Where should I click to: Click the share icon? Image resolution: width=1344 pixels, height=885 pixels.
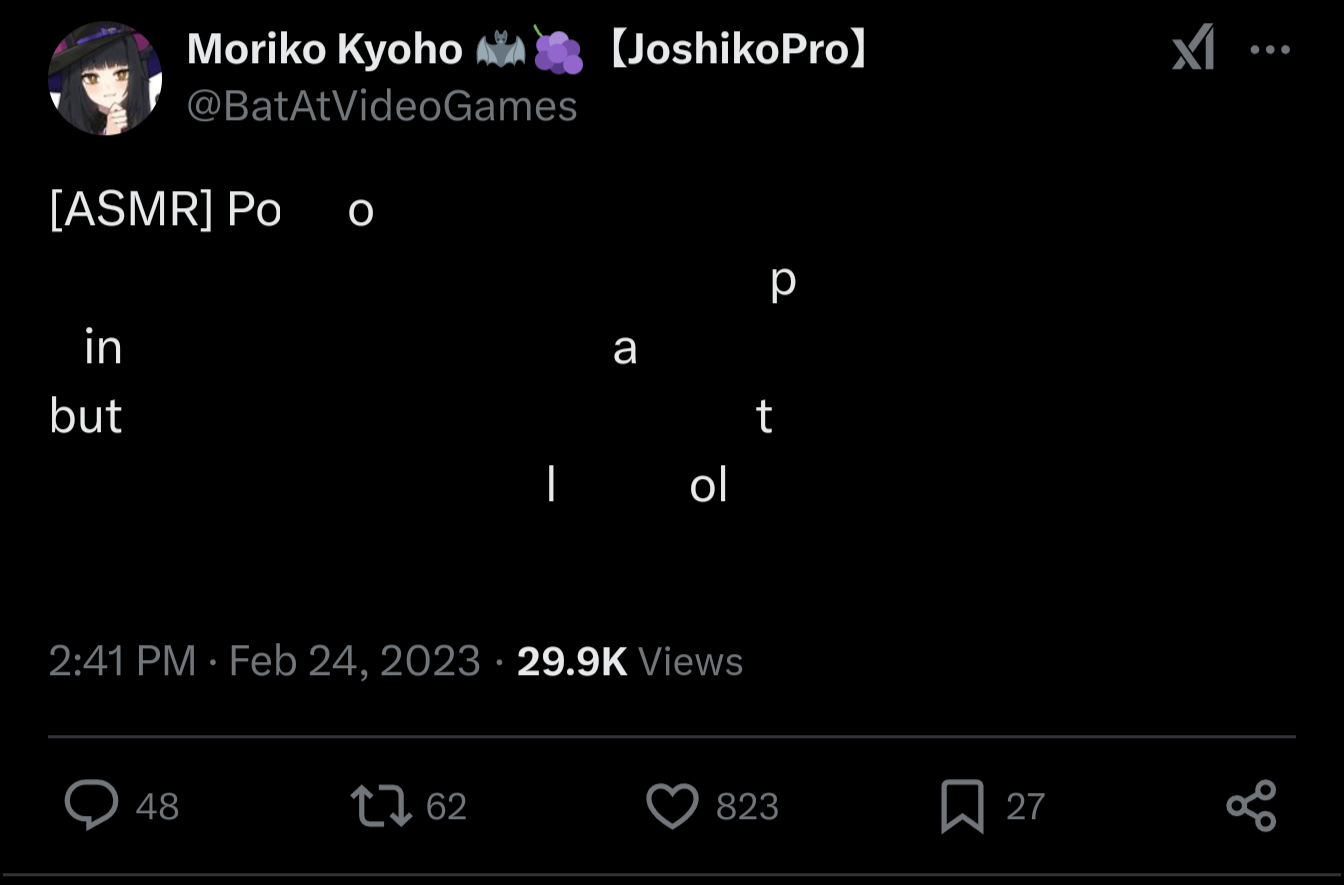[x=1251, y=806]
